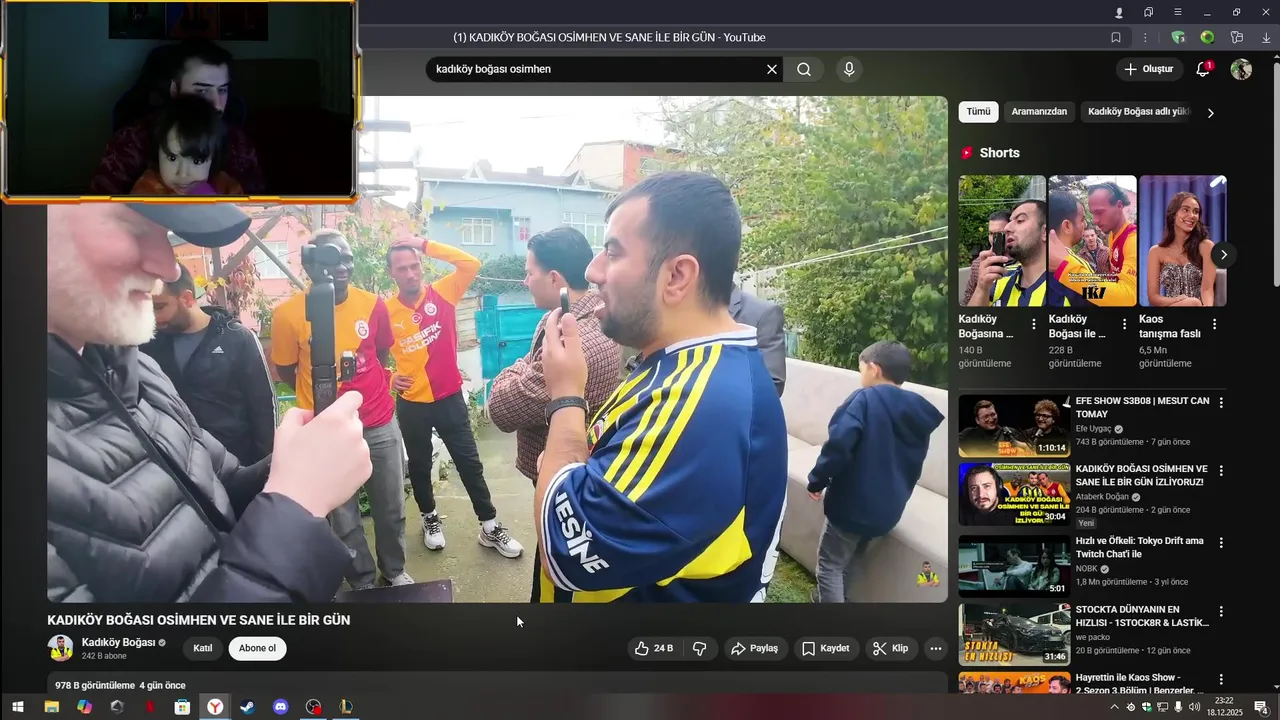The image size is (1280, 720).
Task: Open Paylaş share dialog
Action: (754, 648)
